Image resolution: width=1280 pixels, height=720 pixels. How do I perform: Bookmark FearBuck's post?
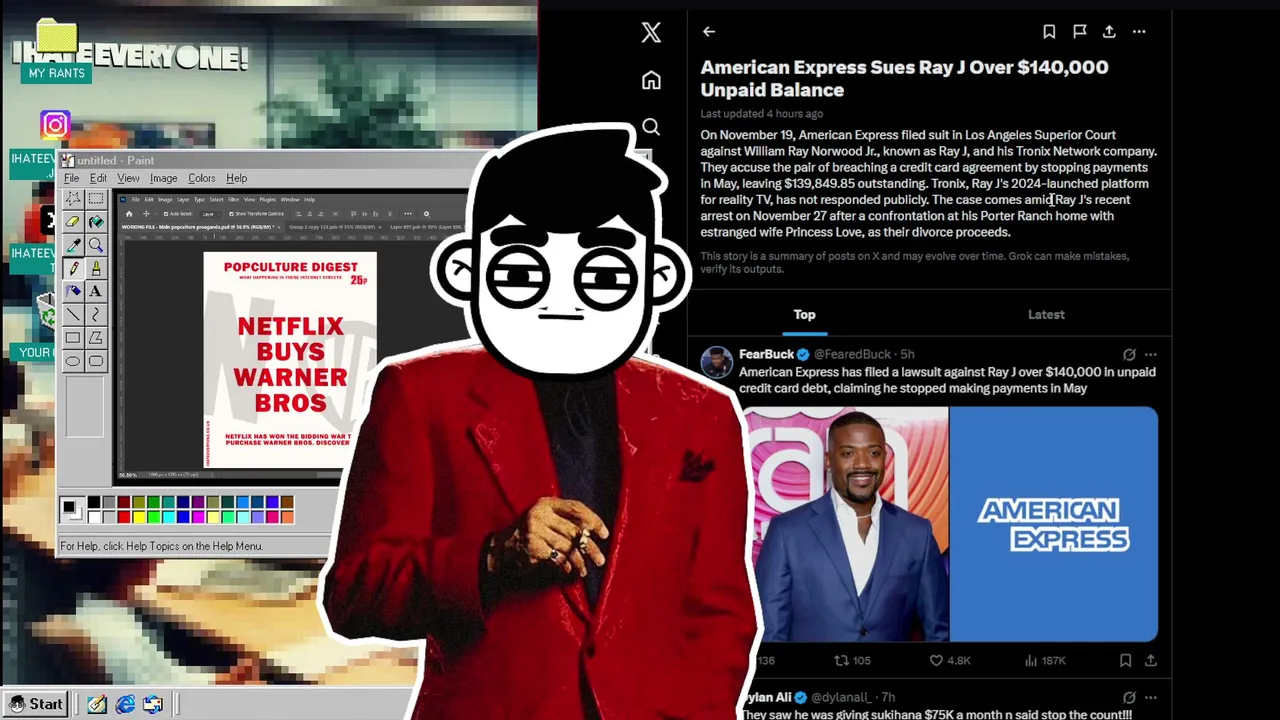(x=1125, y=660)
